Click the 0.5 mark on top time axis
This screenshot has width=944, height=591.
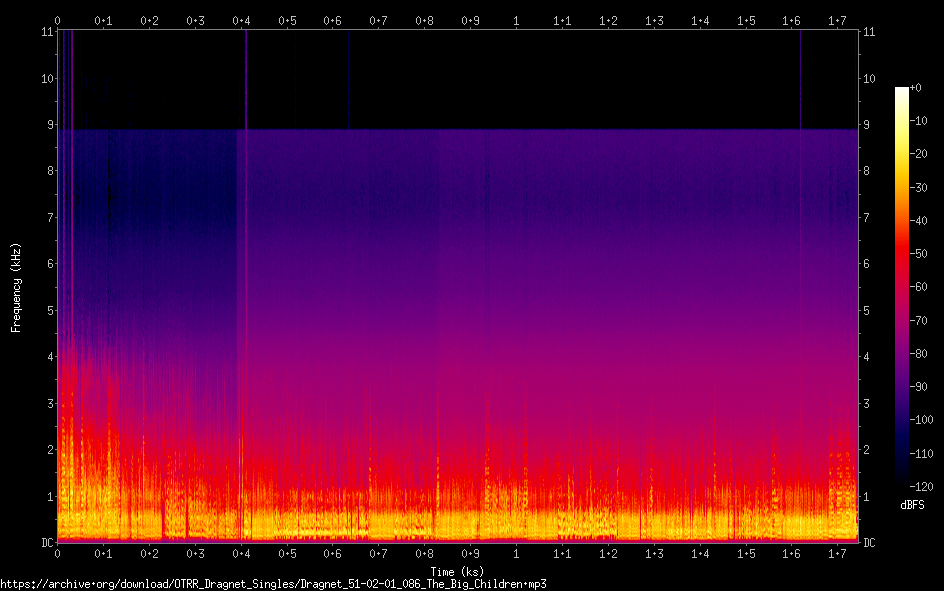(x=287, y=20)
